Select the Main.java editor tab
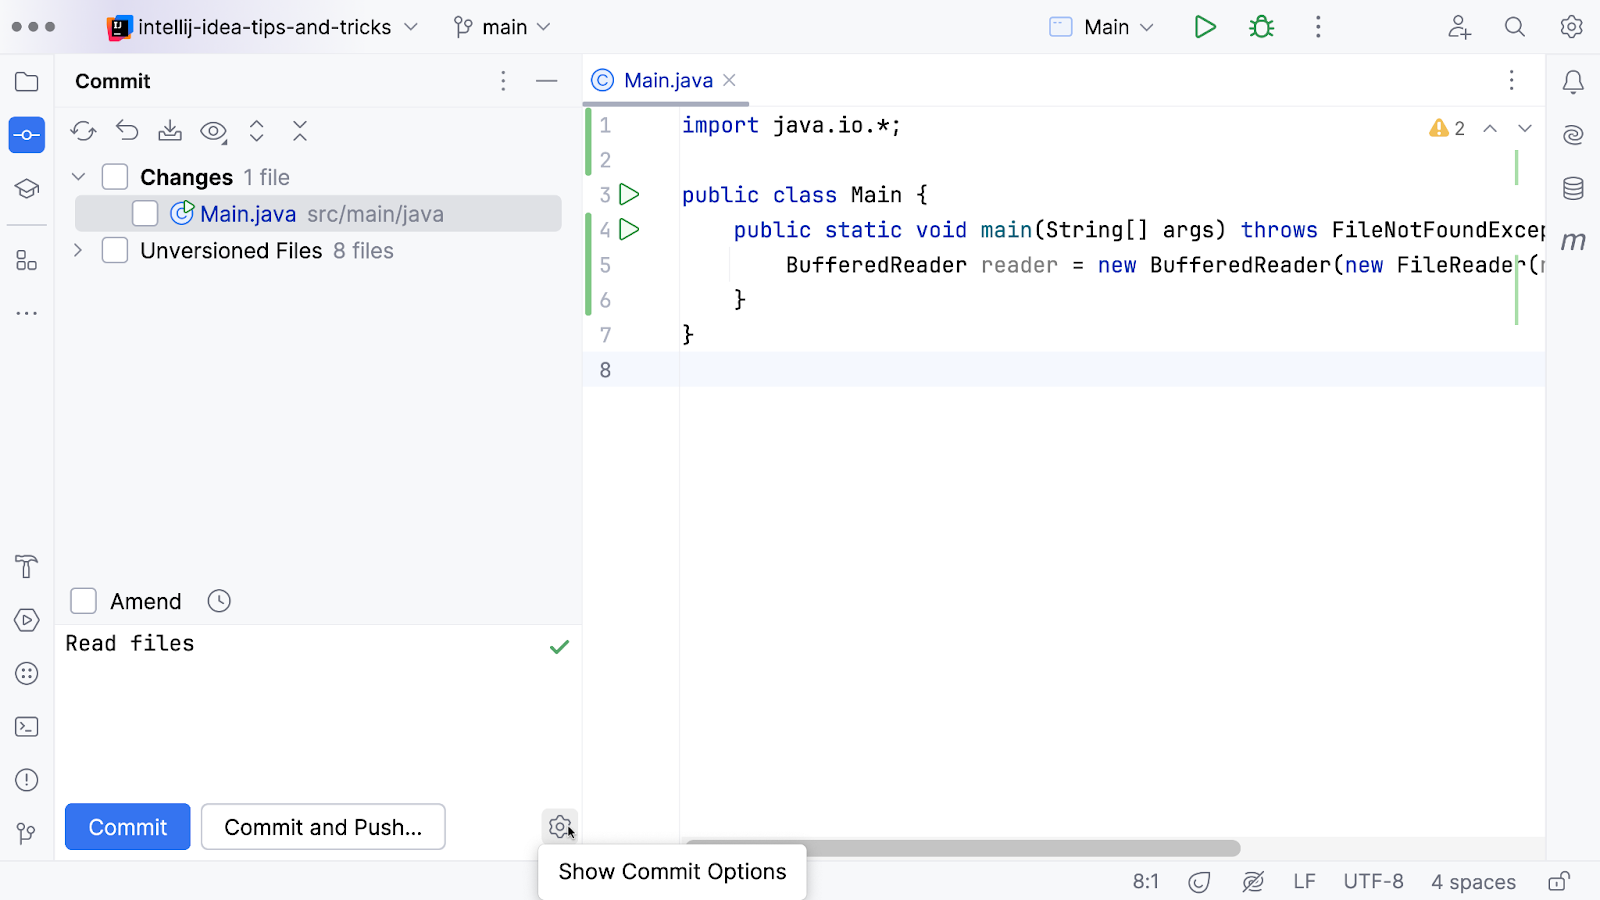 [667, 81]
